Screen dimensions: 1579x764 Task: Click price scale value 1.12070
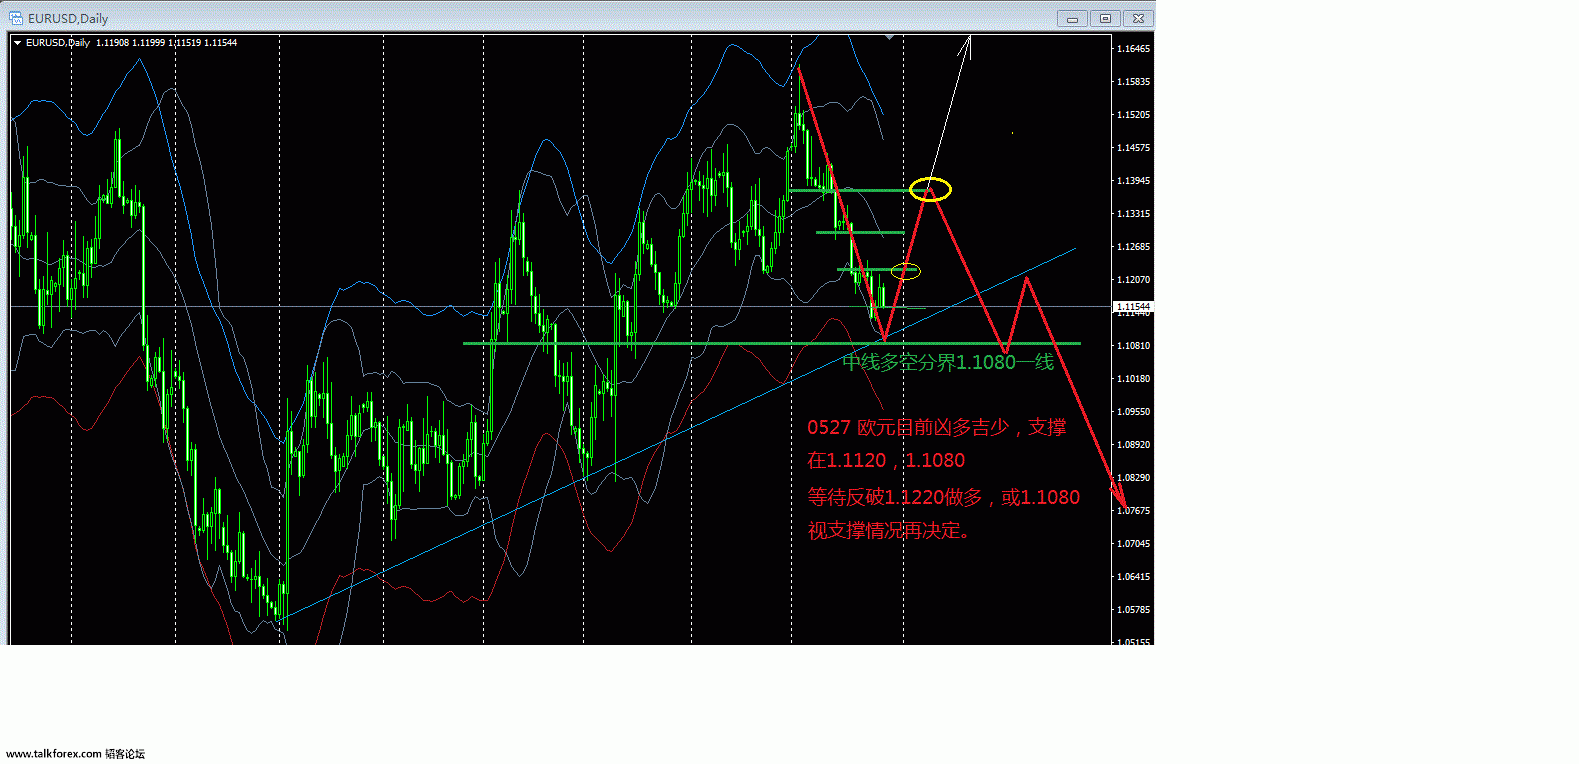1133,279
